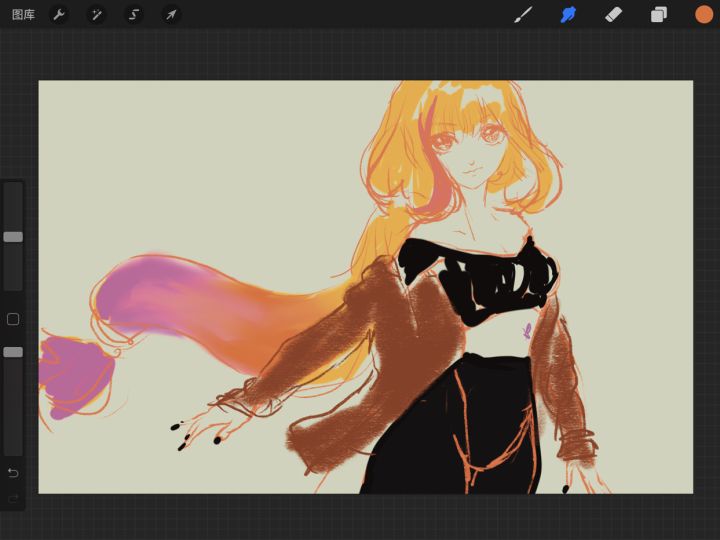Tap the square modify button in sidebar
The image size is (720, 540).
coord(13,319)
